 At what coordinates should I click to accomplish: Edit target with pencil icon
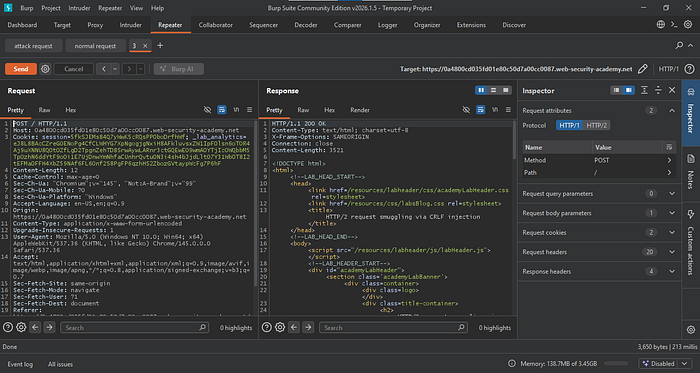point(642,69)
